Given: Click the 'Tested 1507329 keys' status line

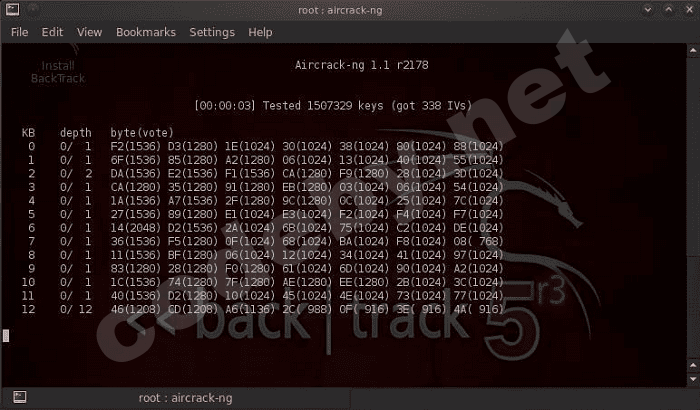Looking at the screenshot, I should [333, 106].
